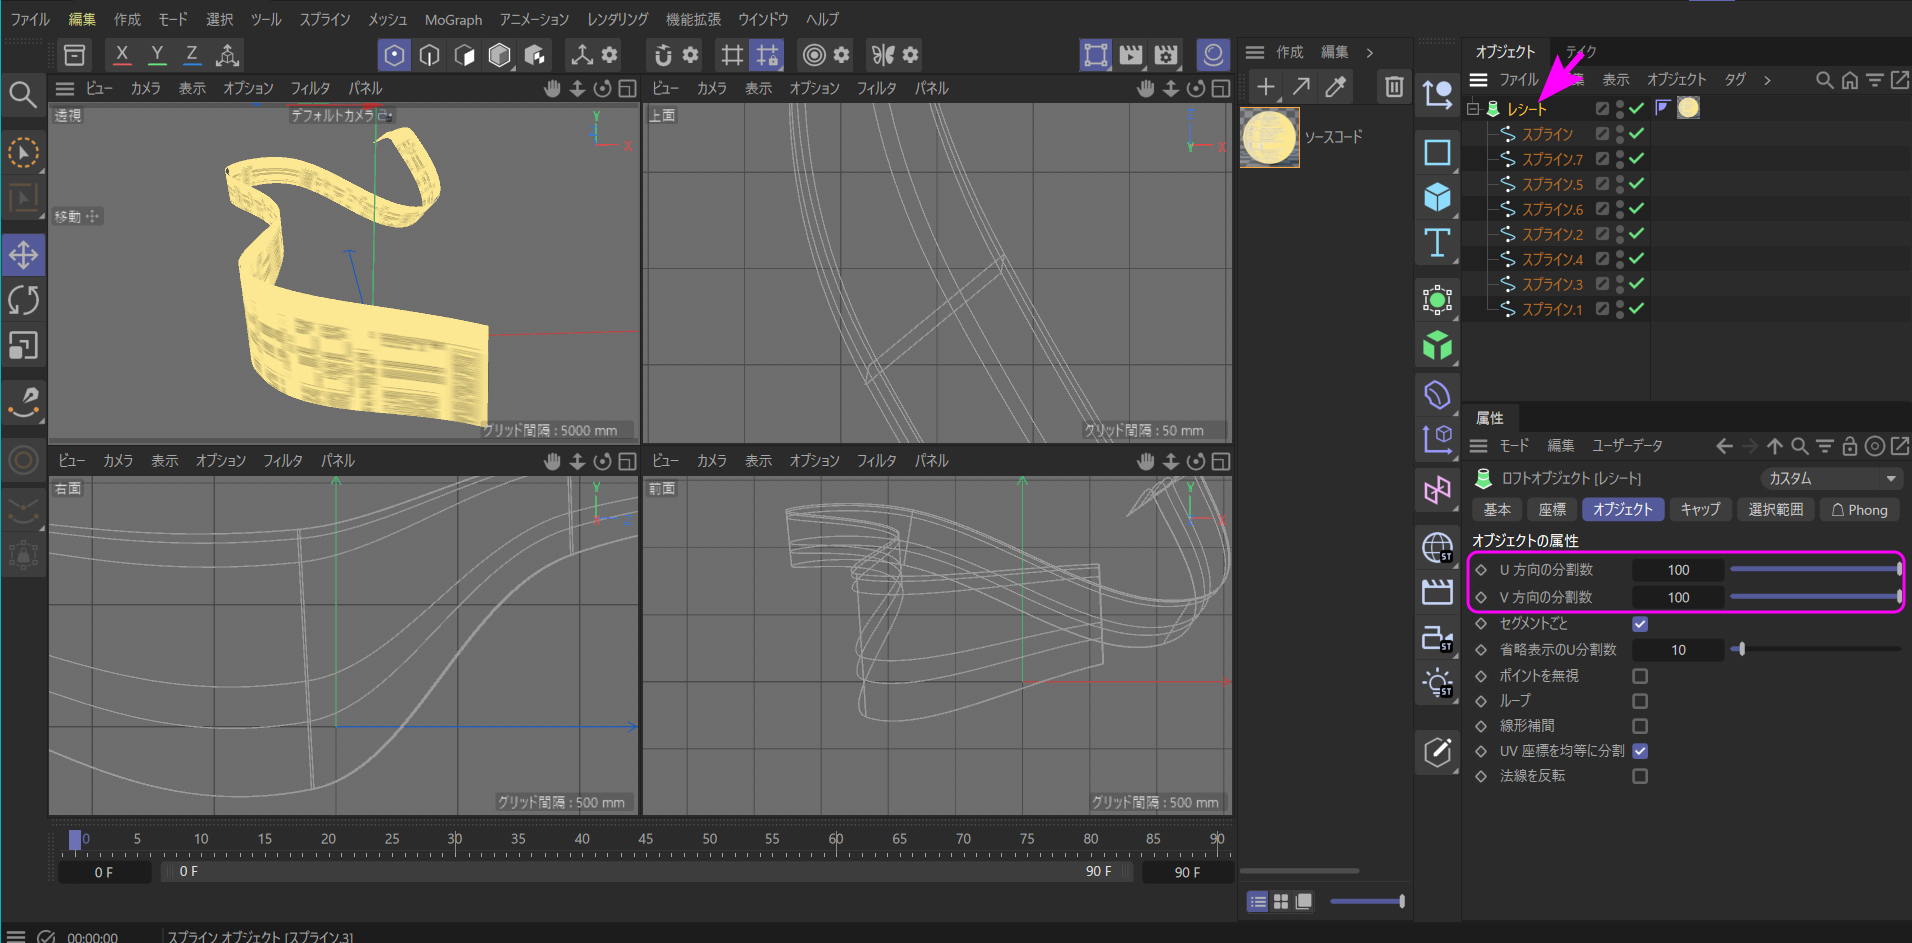Click the Cube primitive icon
1912x943 pixels.
1437,197
